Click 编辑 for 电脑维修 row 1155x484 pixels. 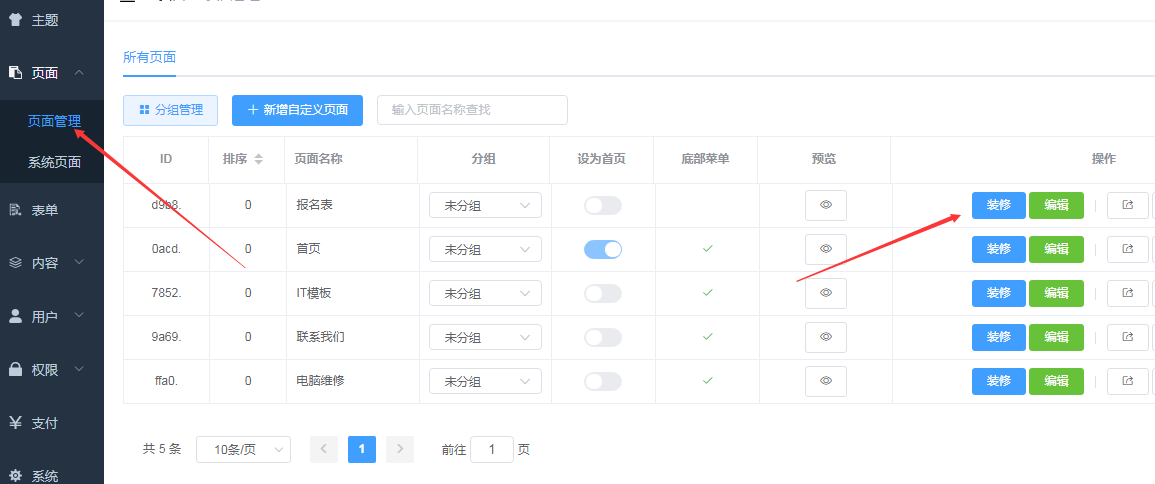1056,382
